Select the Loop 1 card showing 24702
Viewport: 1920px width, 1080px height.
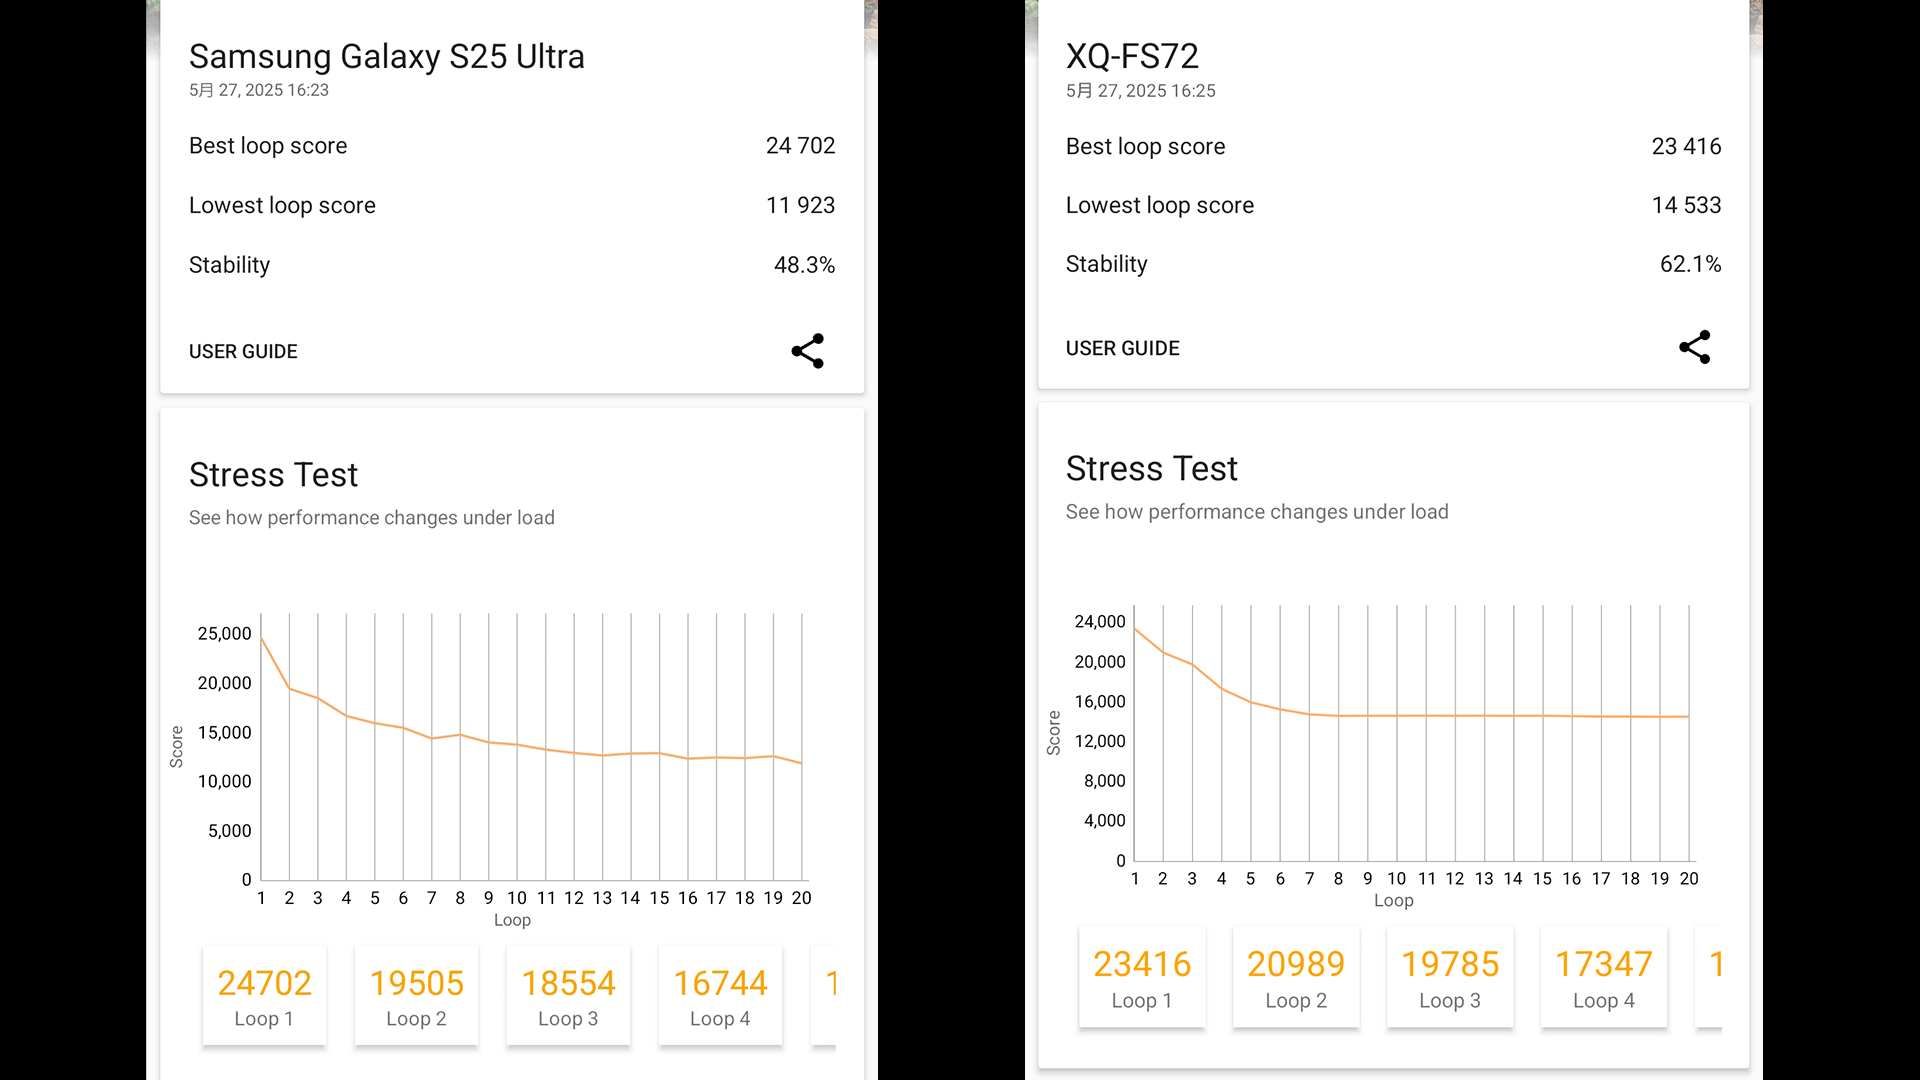(264, 996)
